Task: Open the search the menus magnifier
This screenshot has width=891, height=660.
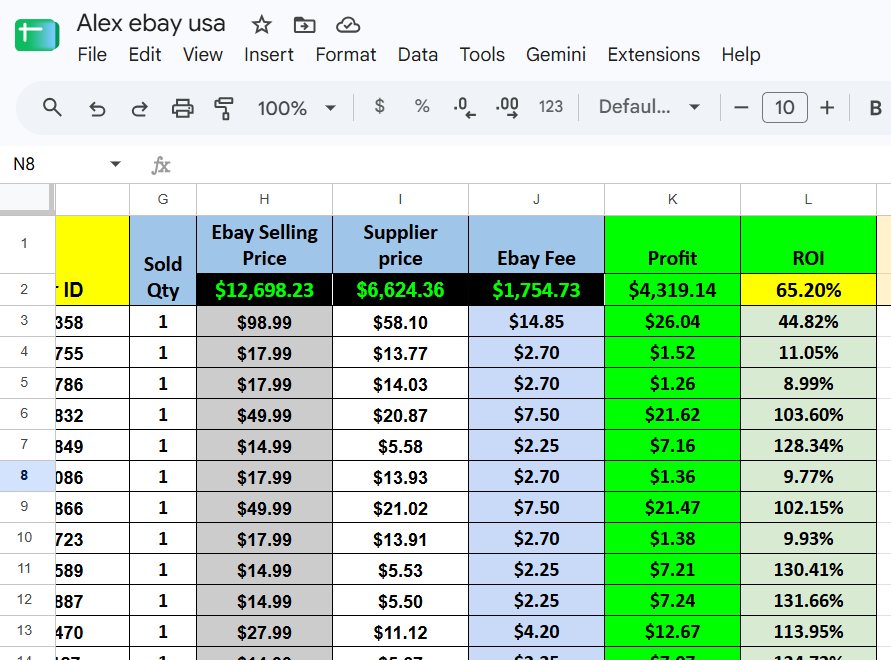Action: 52,107
